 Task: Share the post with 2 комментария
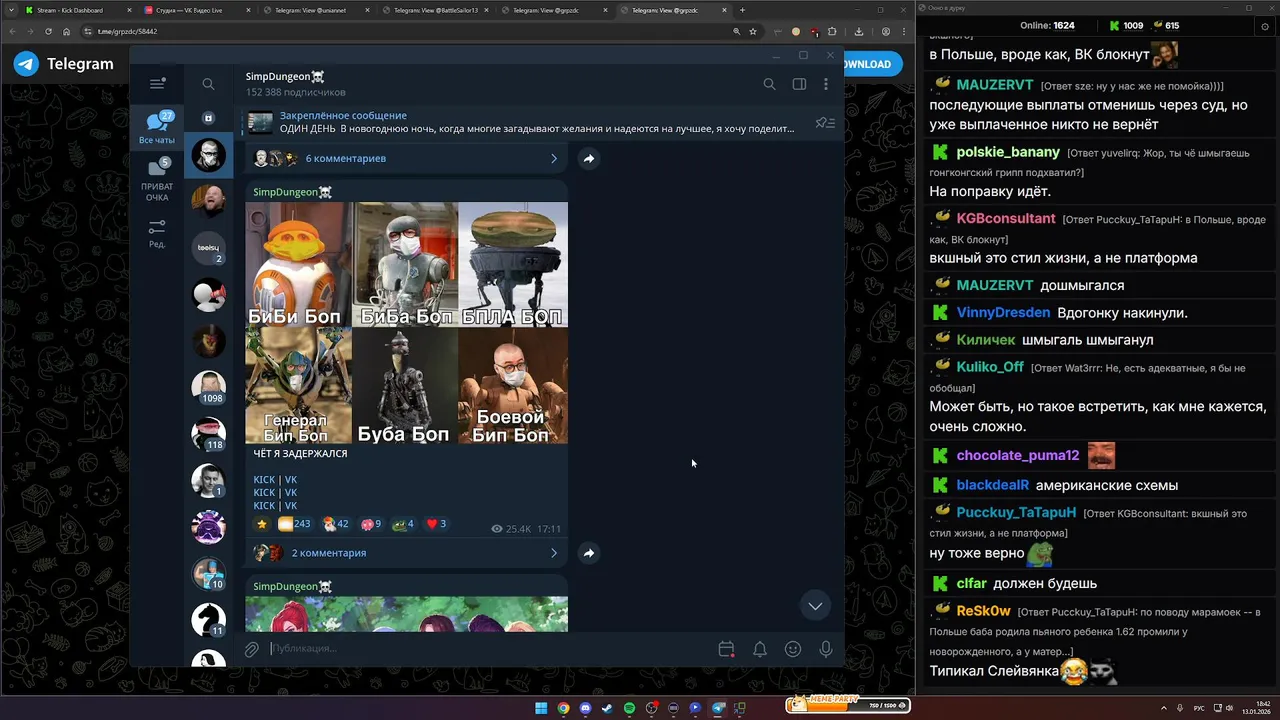[589, 553]
